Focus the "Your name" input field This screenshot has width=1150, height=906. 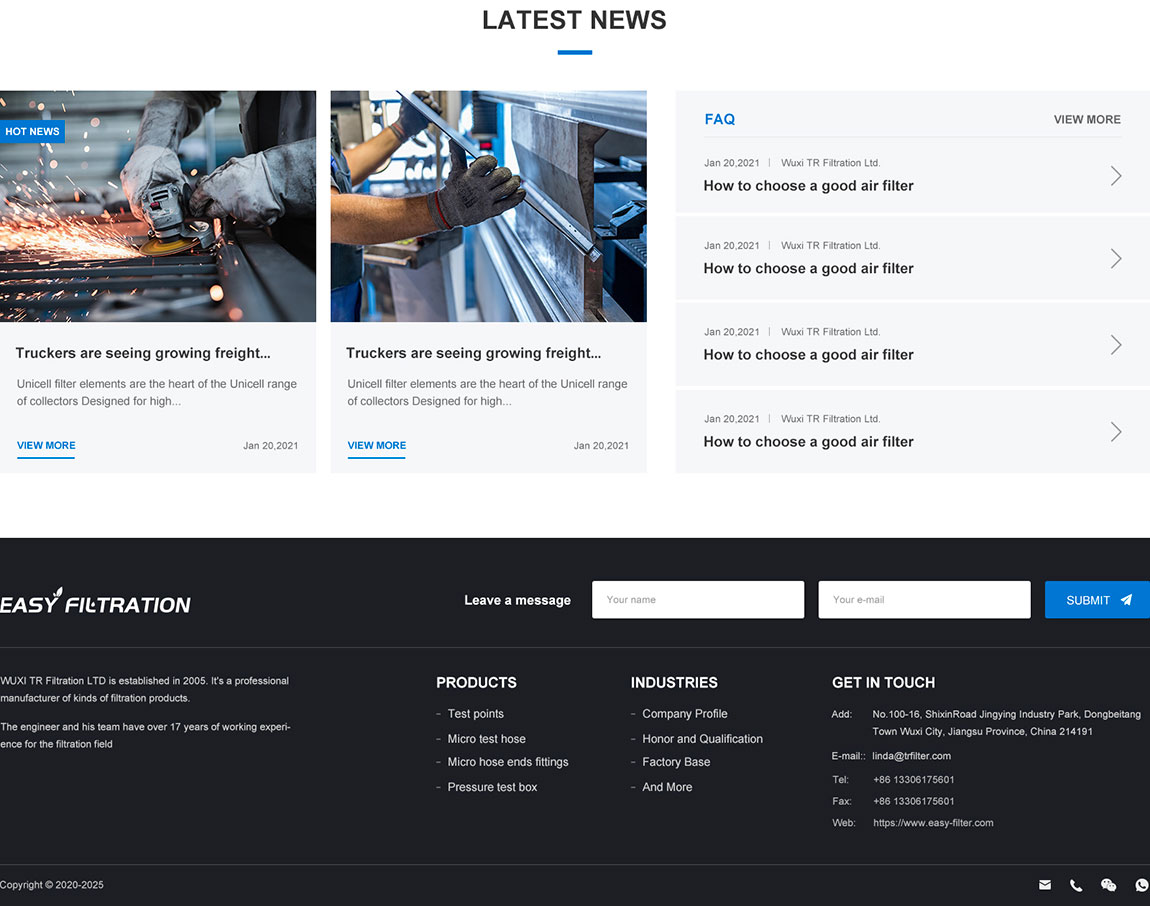(x=698, y=600)
